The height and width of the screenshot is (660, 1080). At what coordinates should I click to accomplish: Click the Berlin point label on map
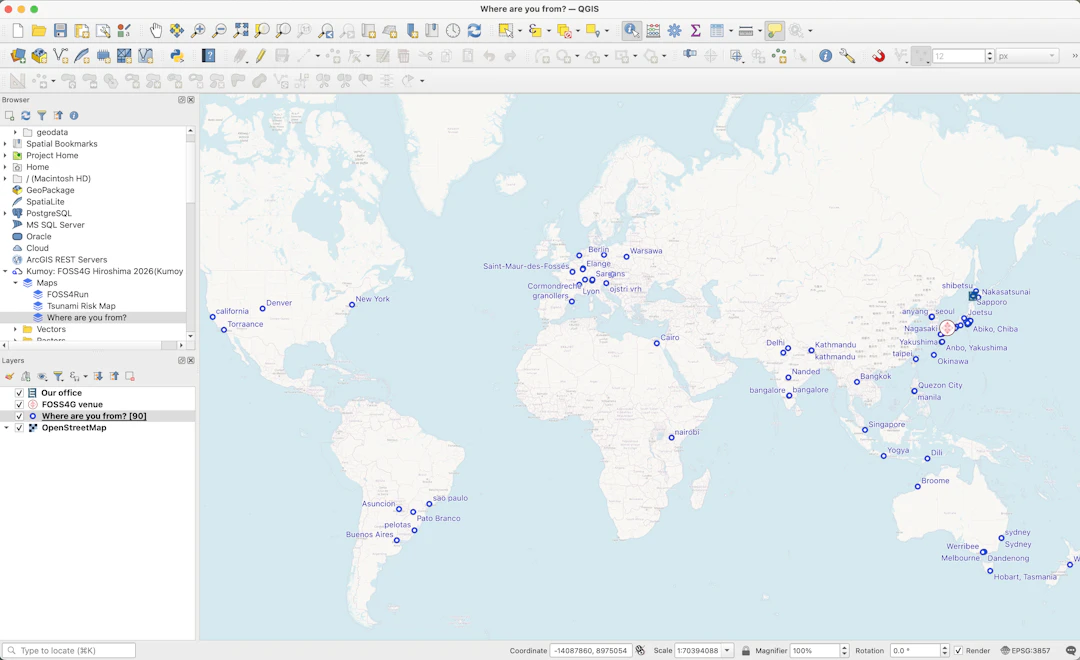pos(599,249)
